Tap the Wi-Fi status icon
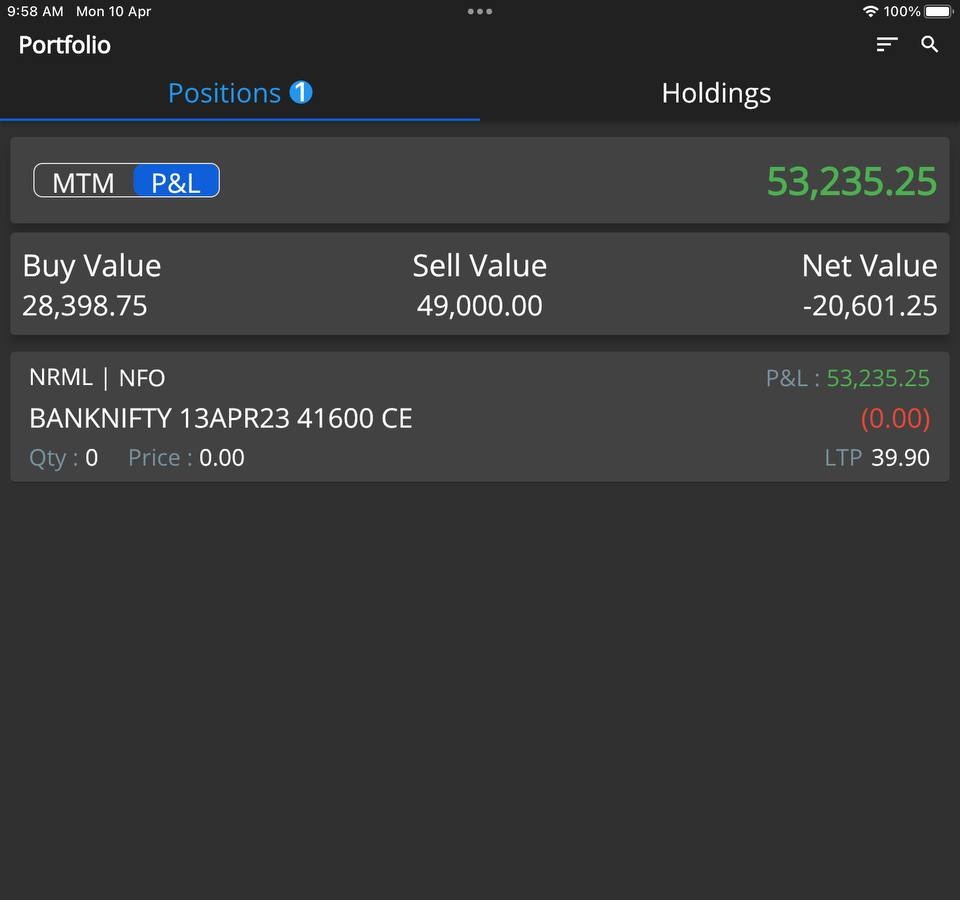This screenshot has height=900, width=960. click(x=869, y=11)
